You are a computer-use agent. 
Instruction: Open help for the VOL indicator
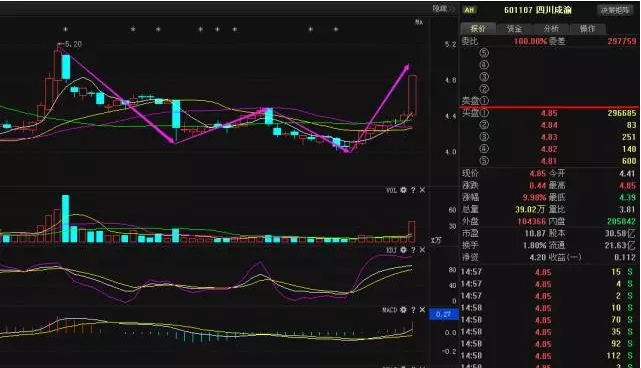point(413,190)
